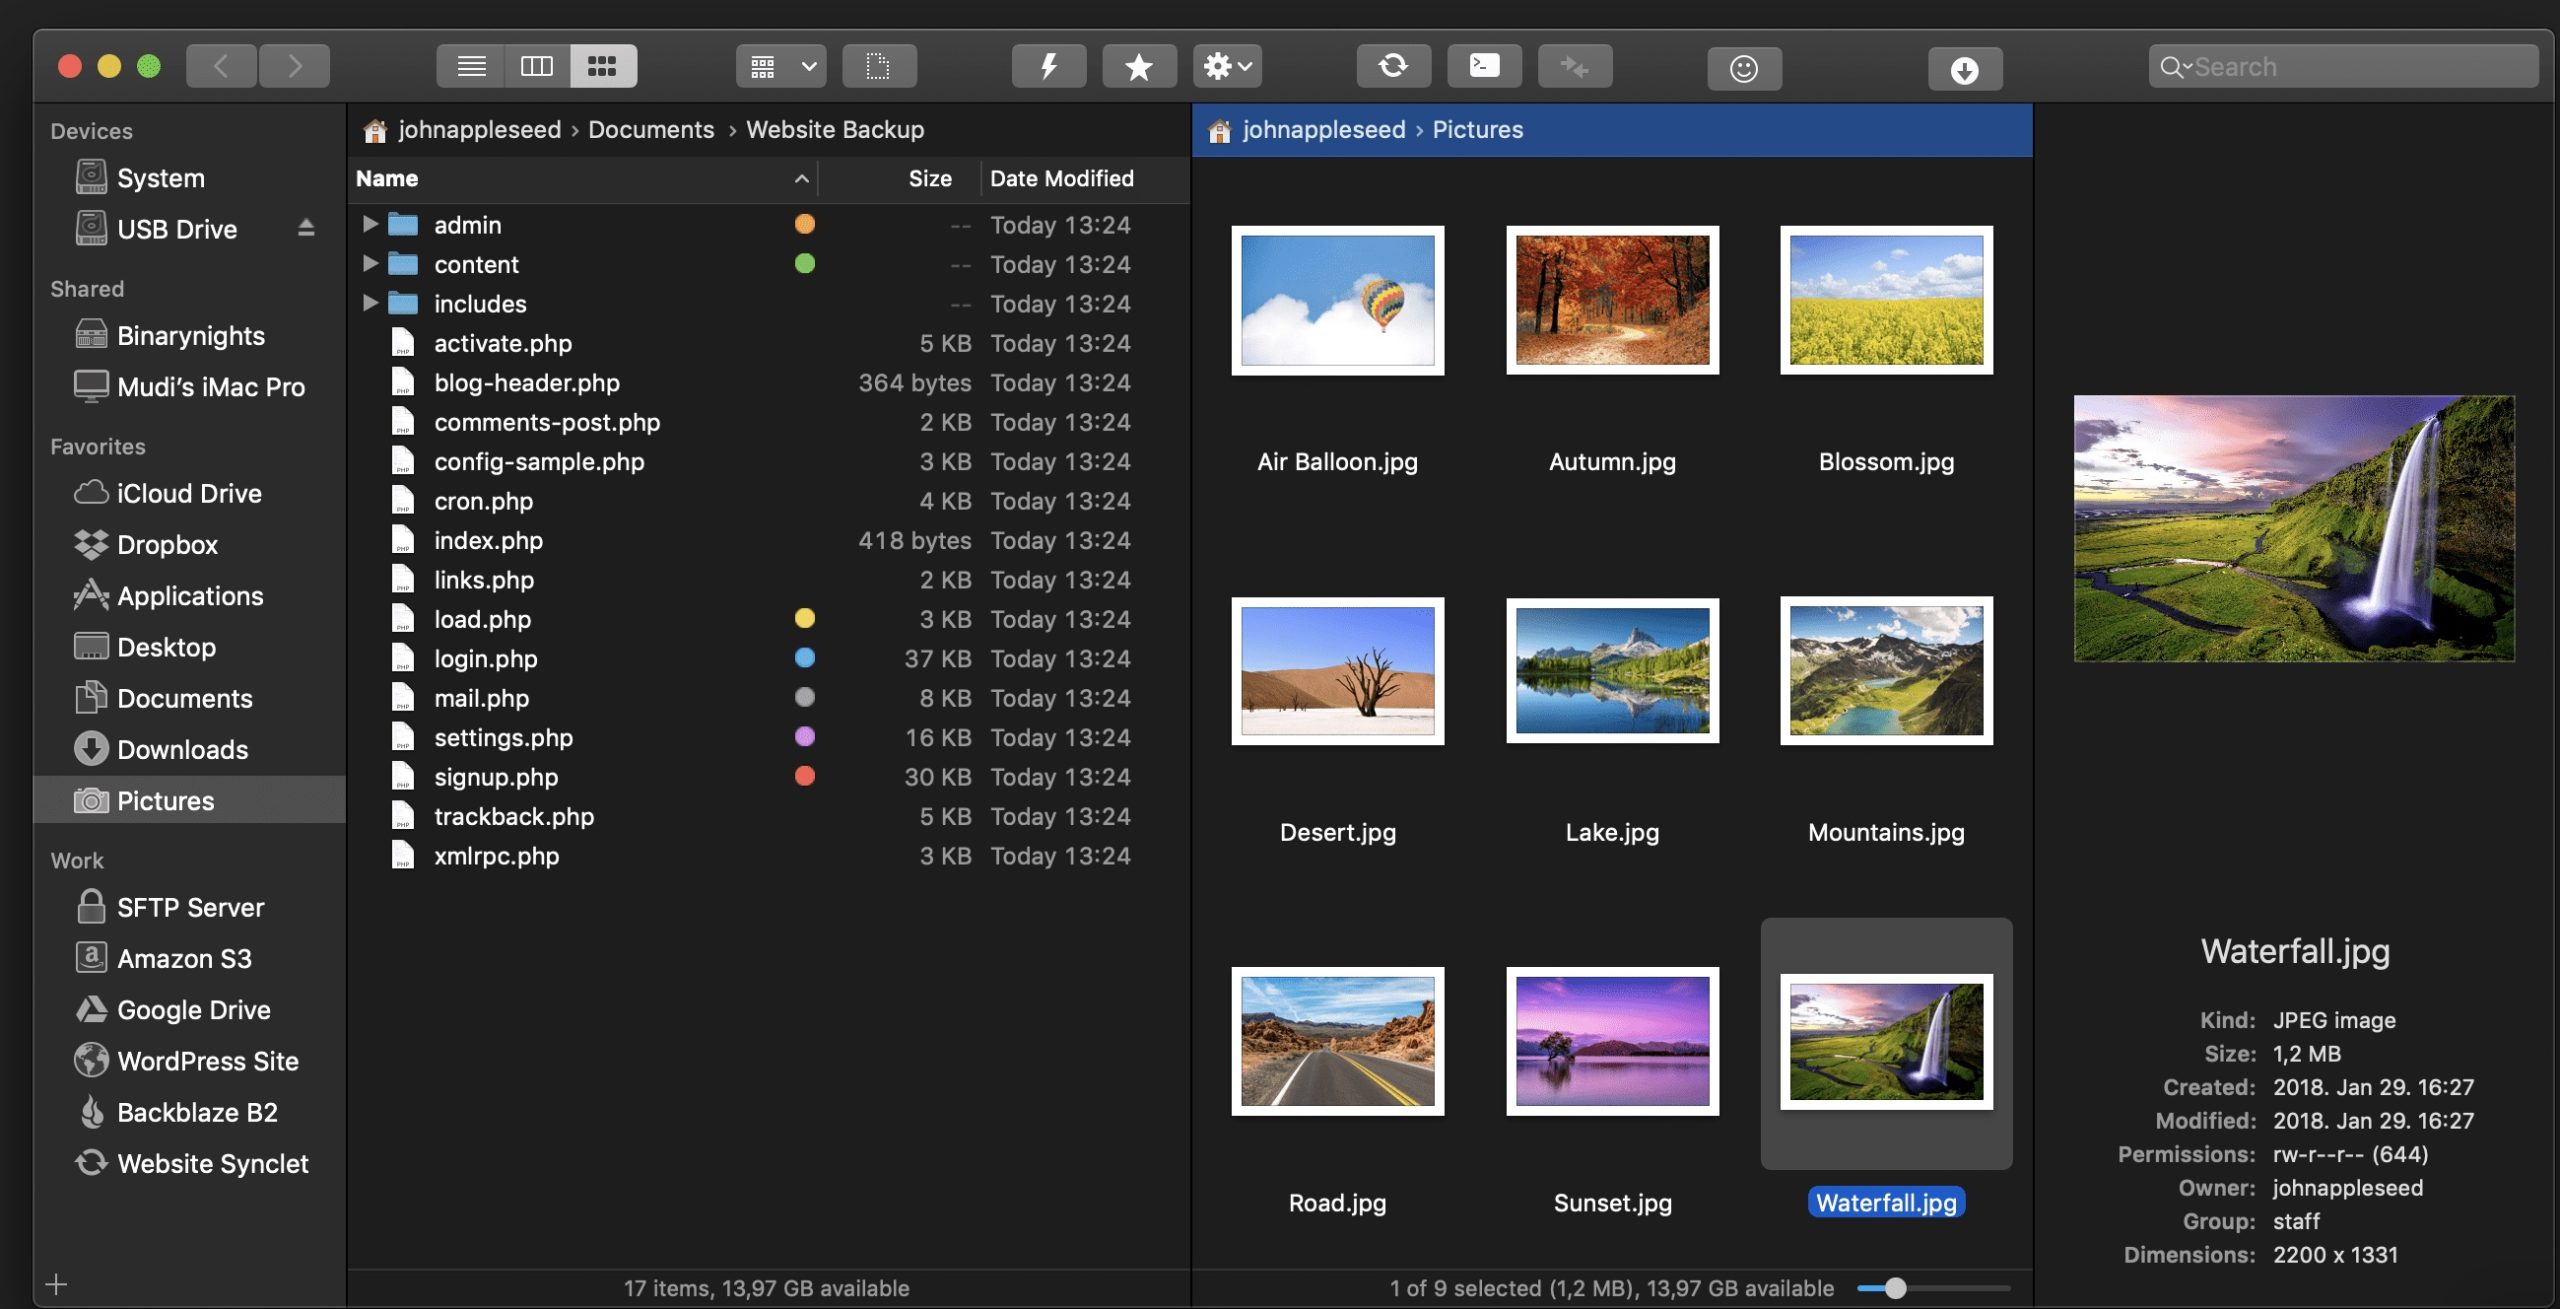Expand the admin folder disclosure triangle
The image size is (2560, 1309).
coord(370,224)
